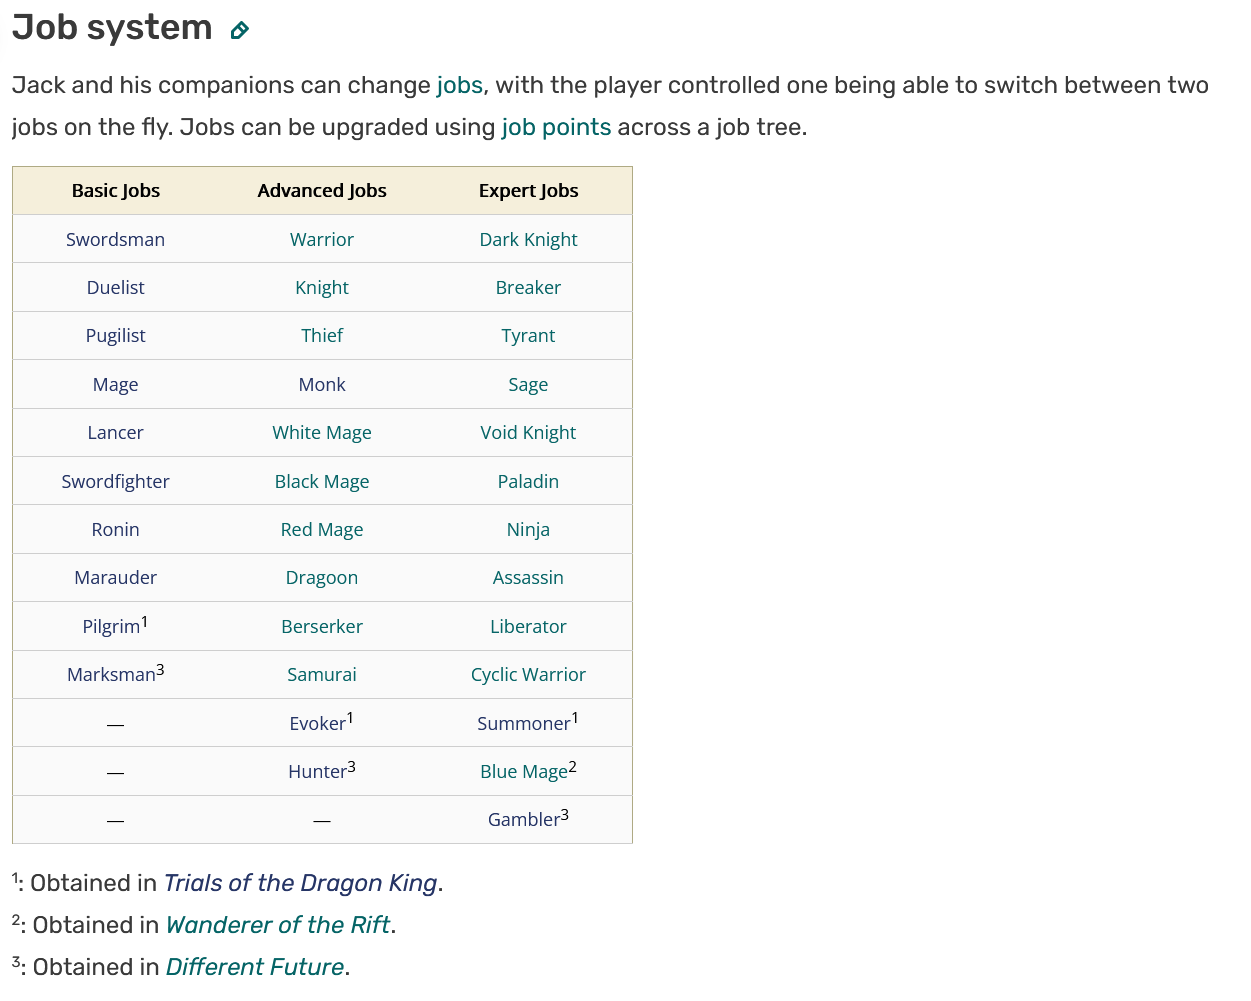Click the edit pencil icon beside Job system

[x=239, y=30]
